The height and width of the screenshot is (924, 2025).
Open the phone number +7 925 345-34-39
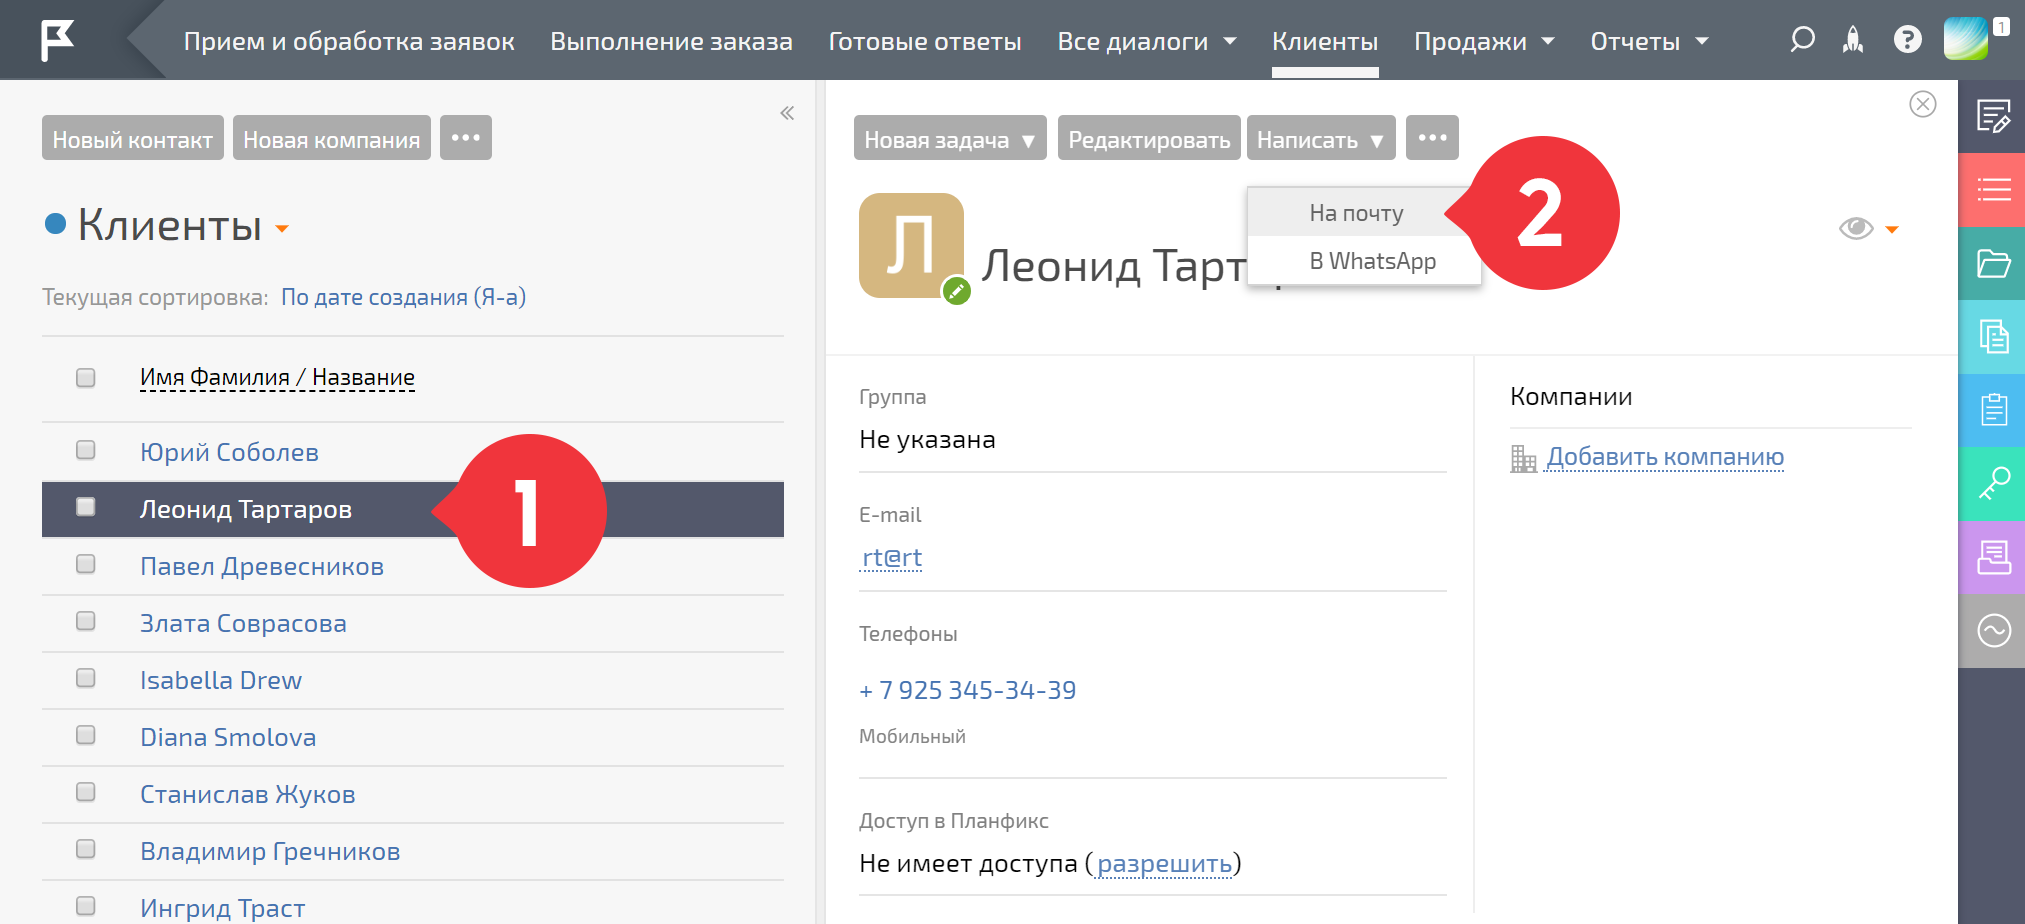click(x=967, y=690)
